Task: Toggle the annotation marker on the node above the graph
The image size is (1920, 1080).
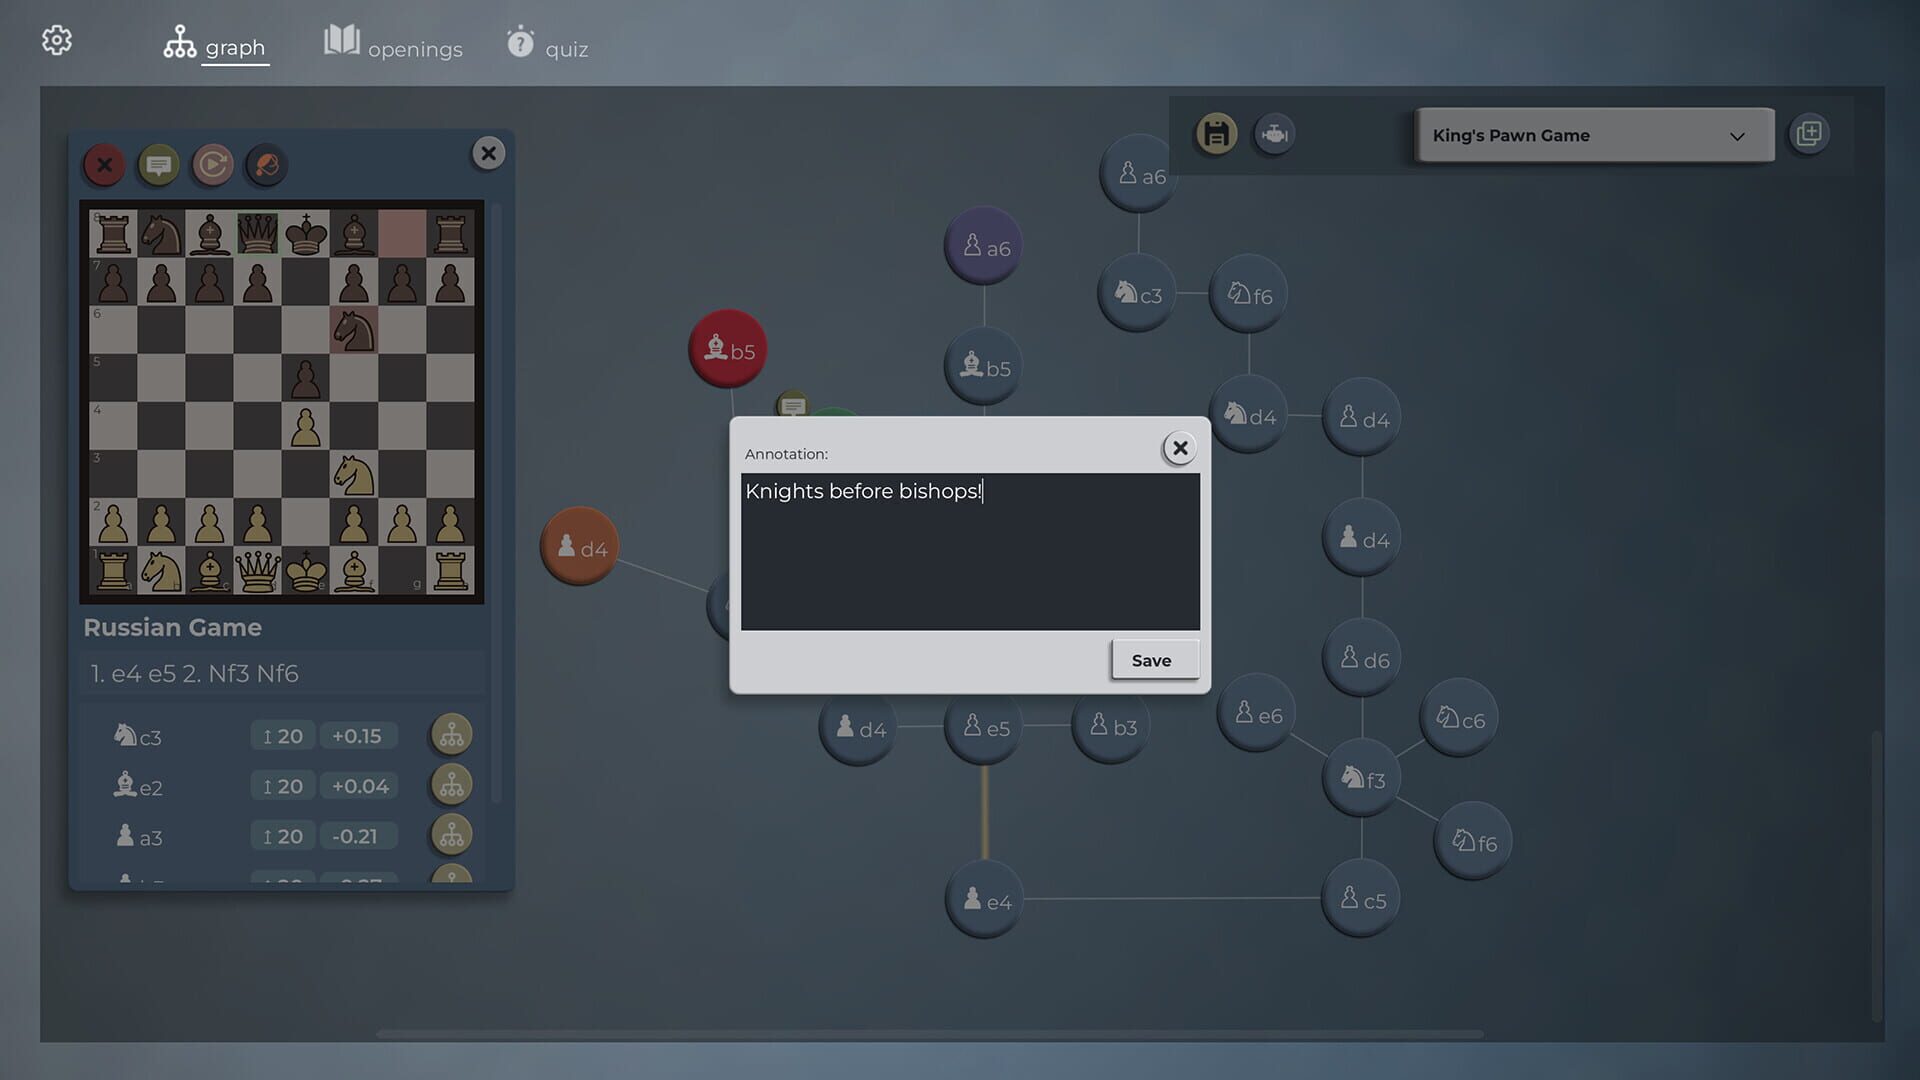Action: (x=793, y=405)
